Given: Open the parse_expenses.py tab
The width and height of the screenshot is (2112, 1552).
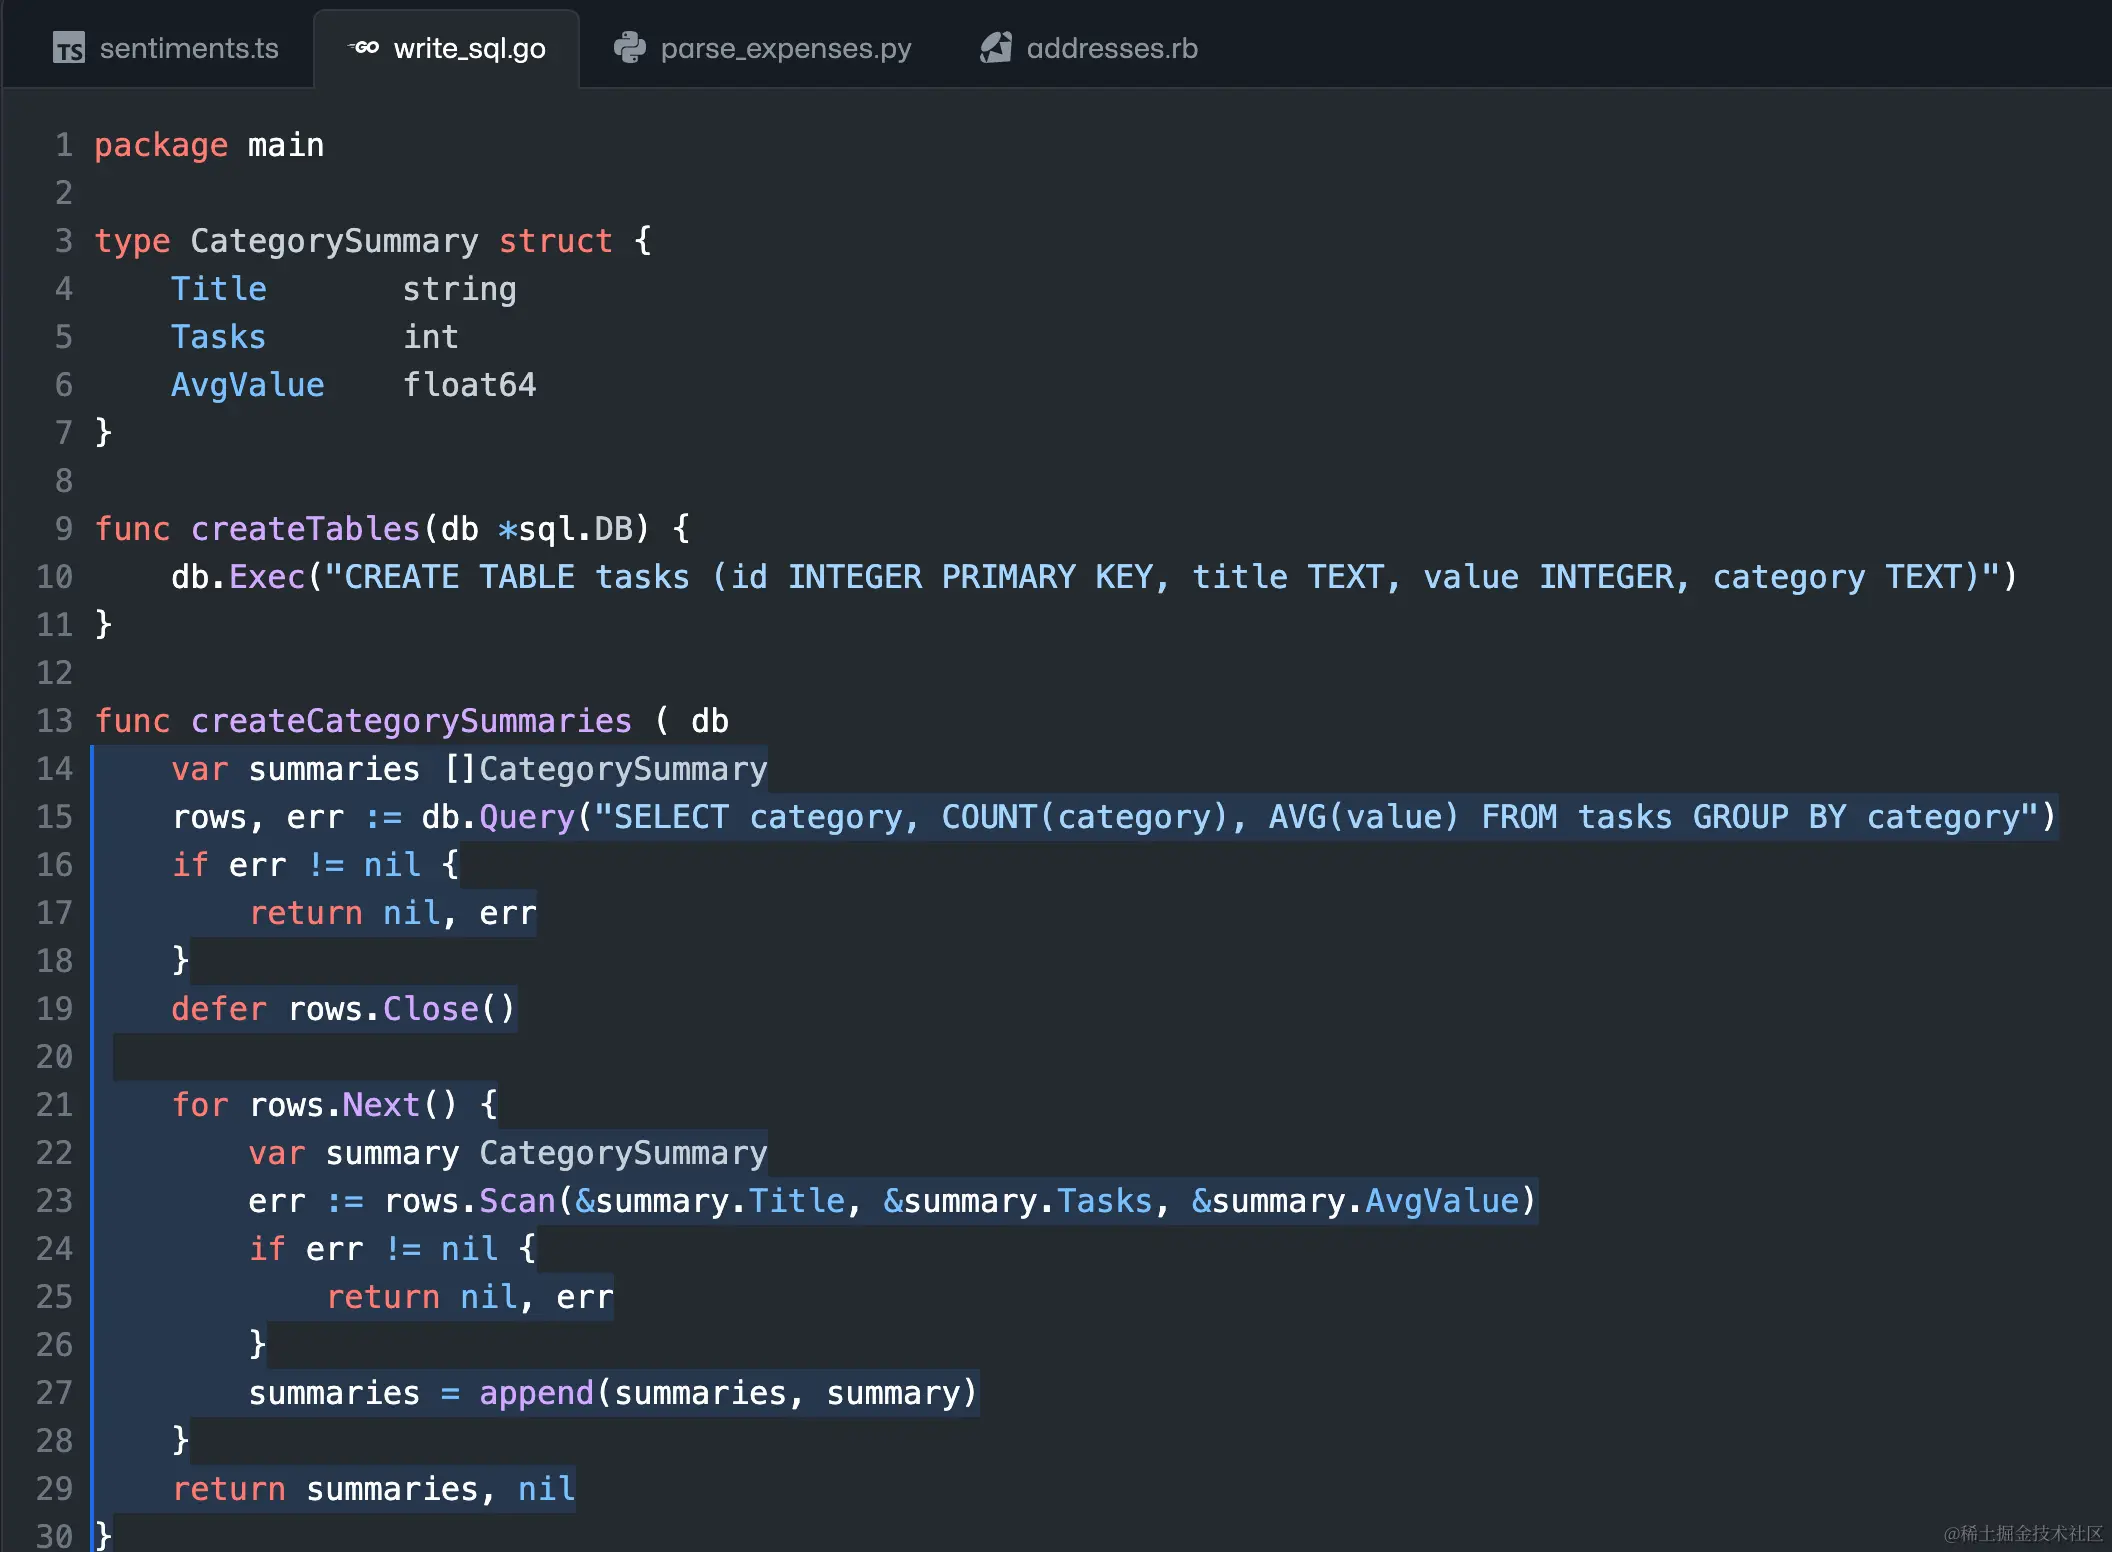Looking at the screenshot, I should tap(785, 48).
